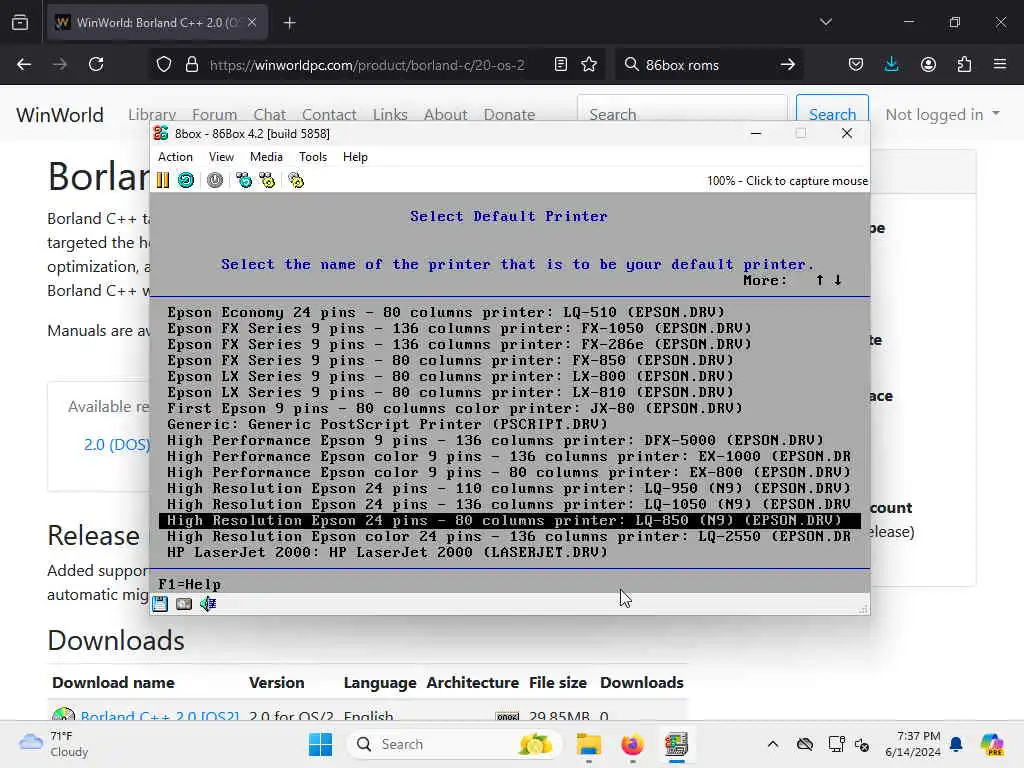Select the WinWorld Borland C++ tab

pyautogui.click(x=157, y=23)
